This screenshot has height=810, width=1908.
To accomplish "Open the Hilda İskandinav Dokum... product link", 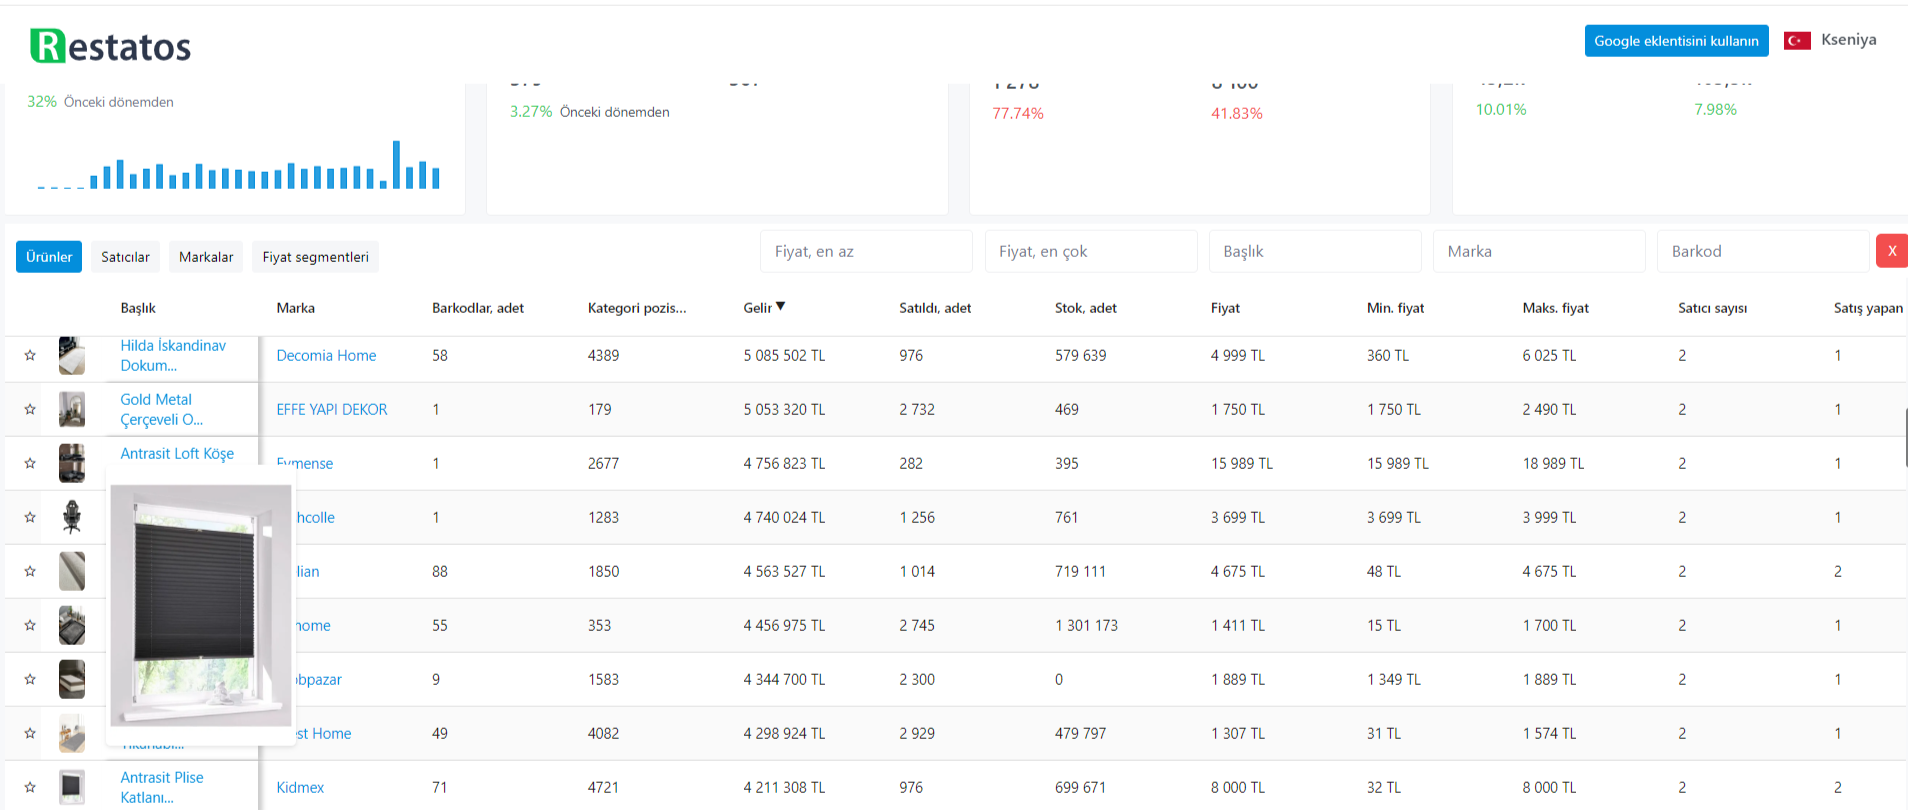I will [173, 355].
